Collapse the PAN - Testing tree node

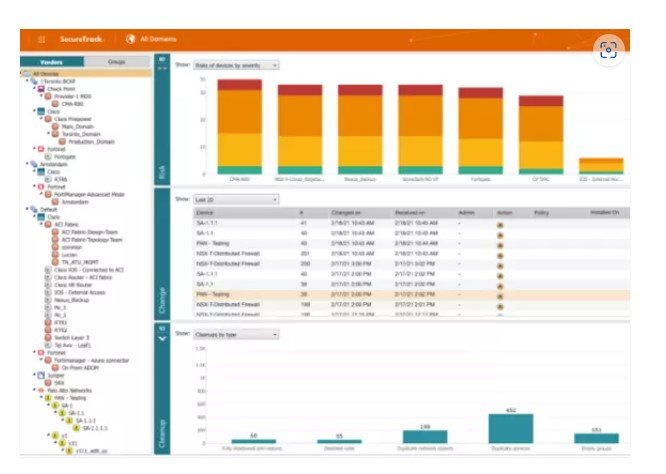(x=42, y=398)
